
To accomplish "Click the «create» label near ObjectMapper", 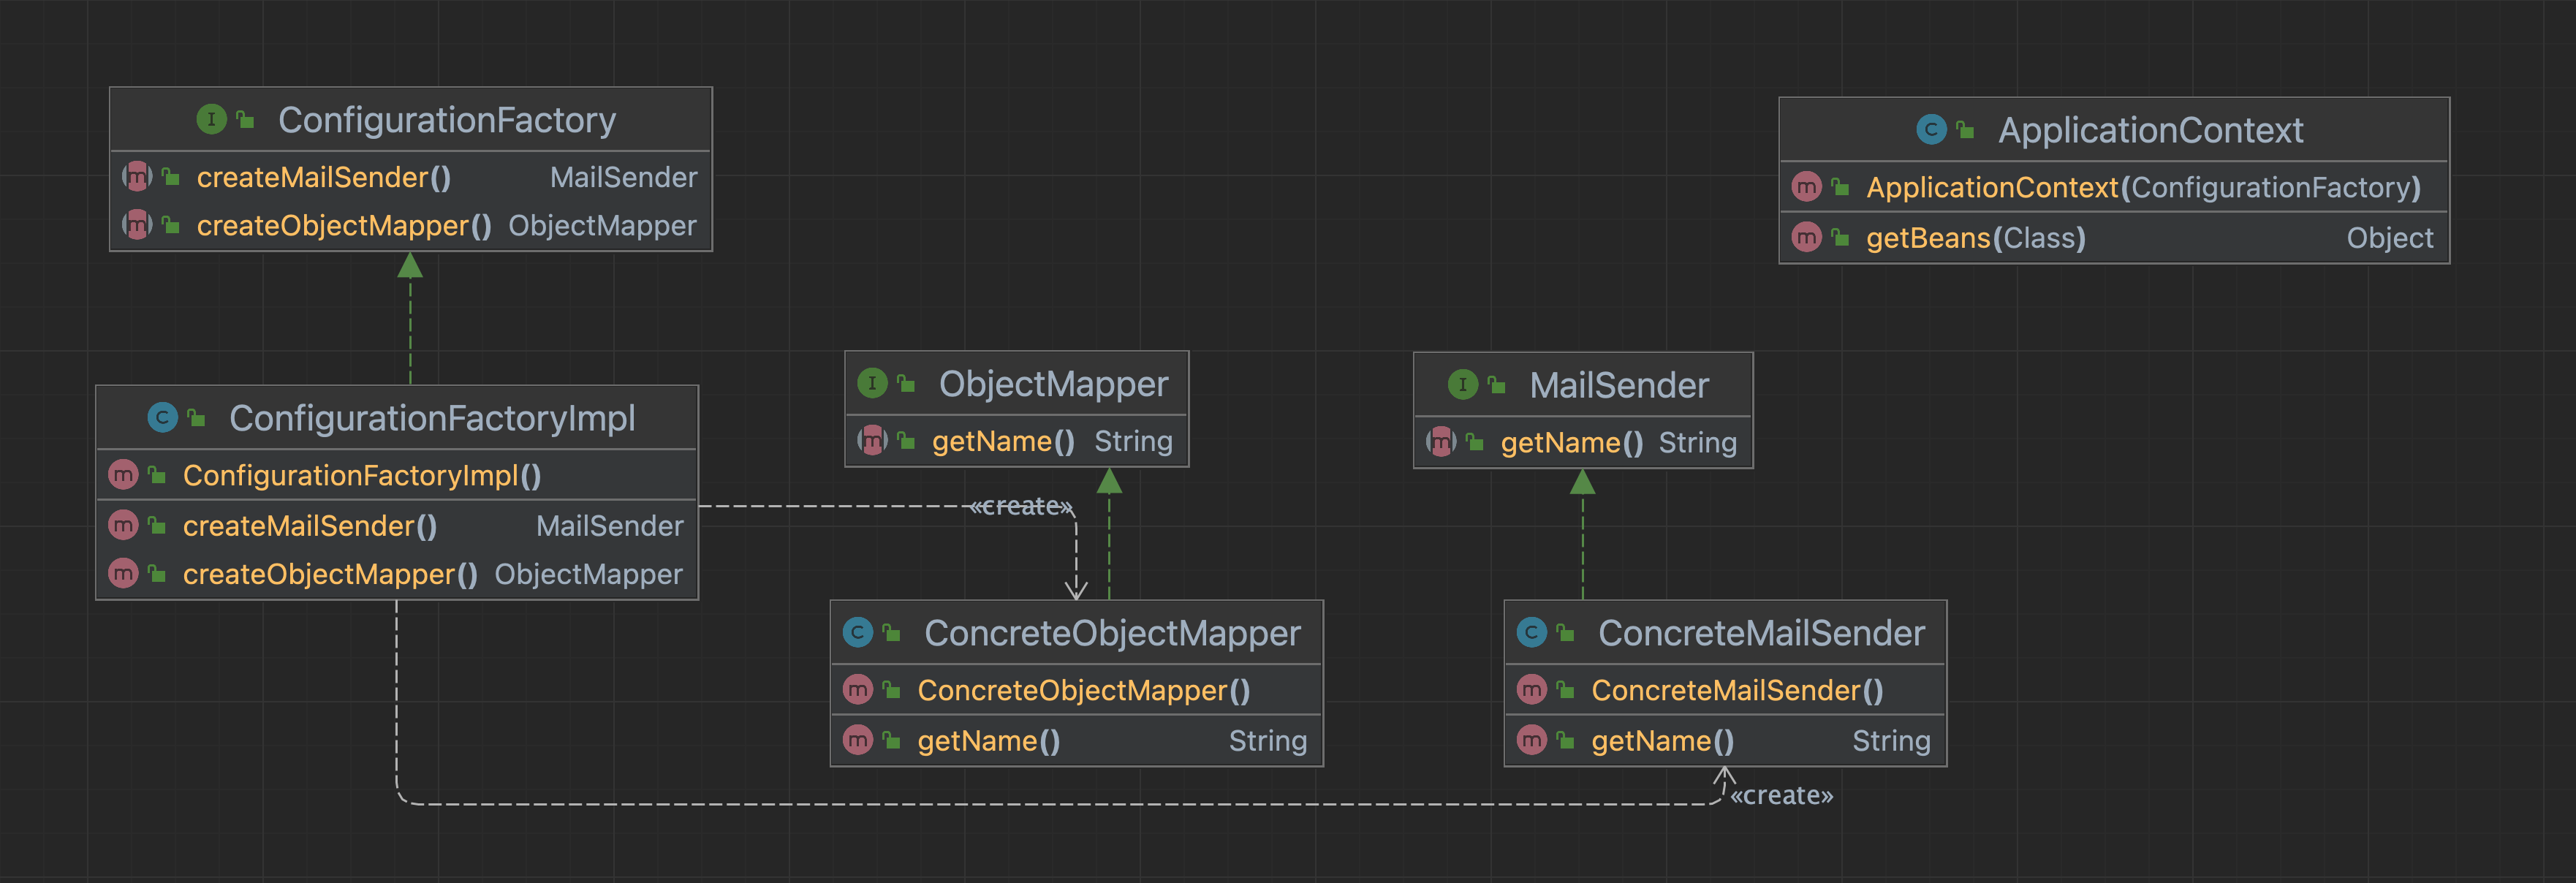I will [1020, 507].
